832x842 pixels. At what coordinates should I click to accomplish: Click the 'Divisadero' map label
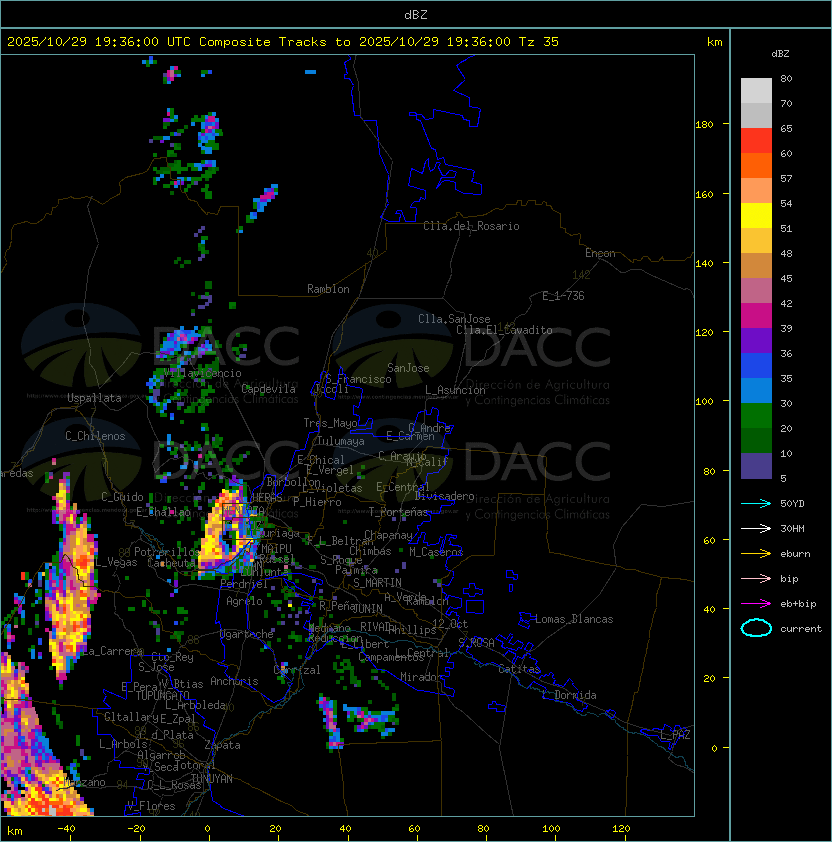(x=444, y=496)
